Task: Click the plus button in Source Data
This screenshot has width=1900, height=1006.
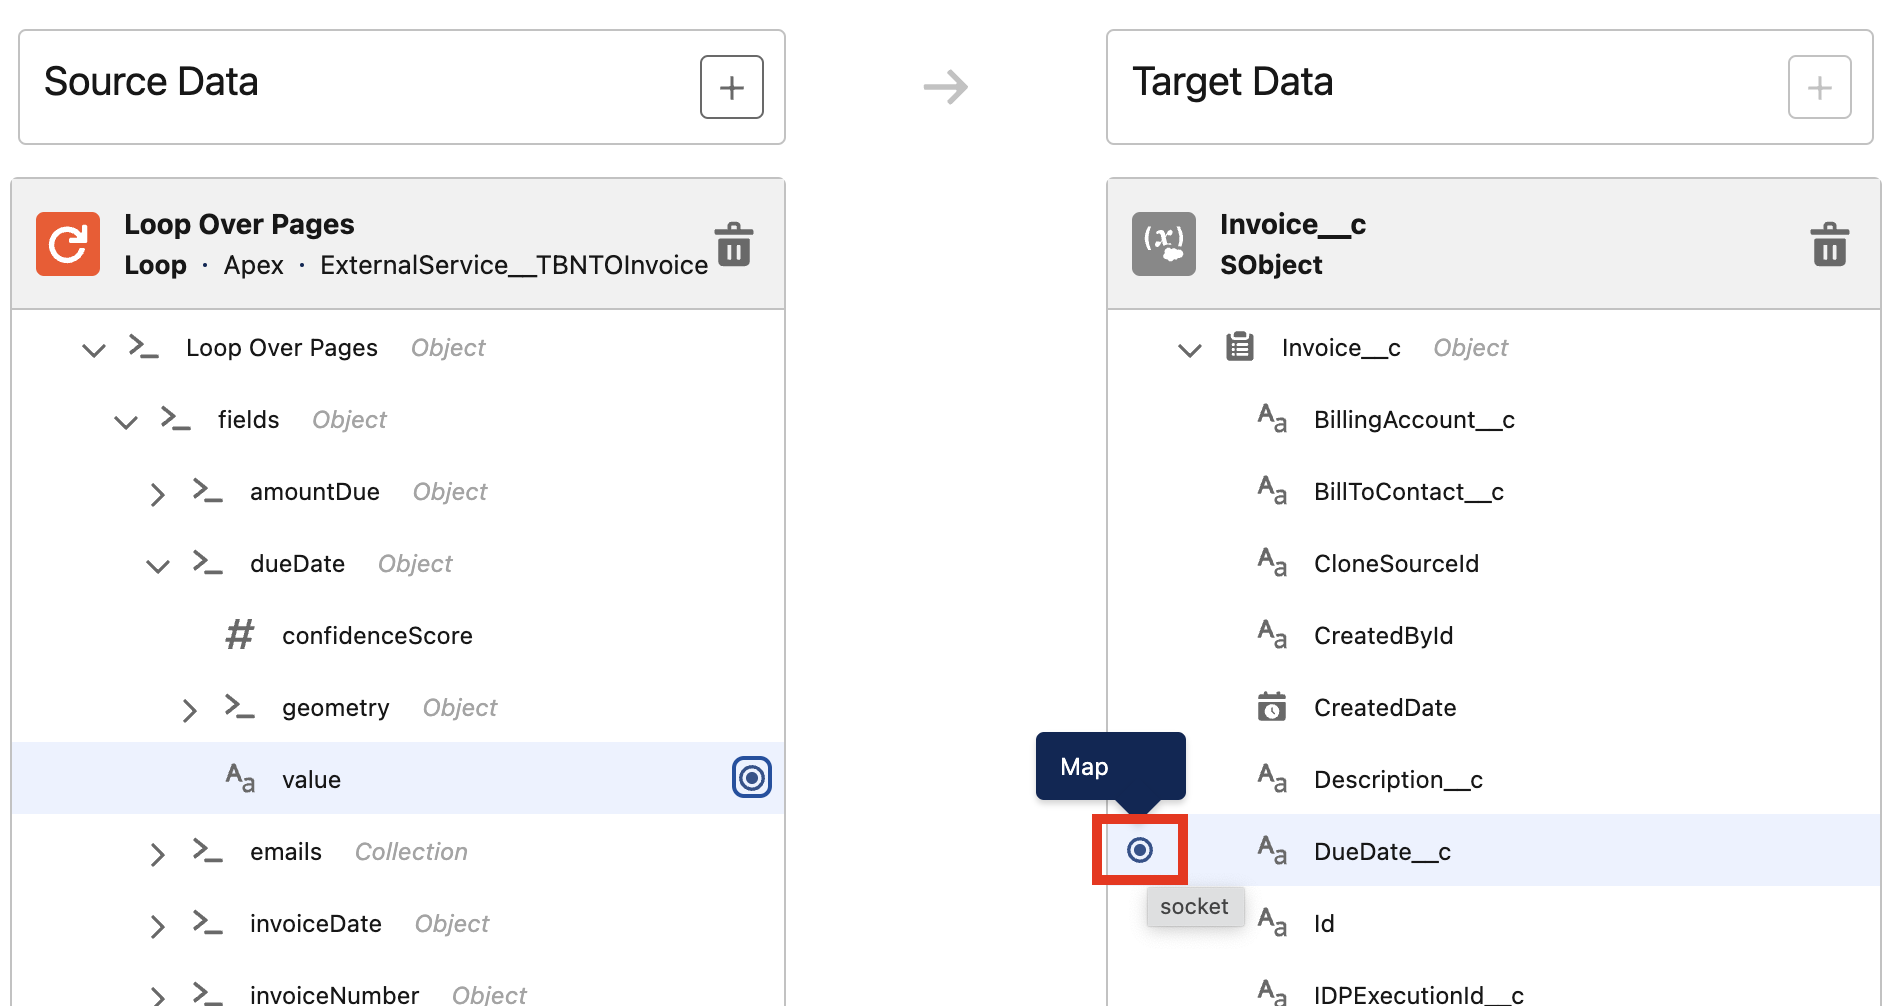Action: (731, 87)
